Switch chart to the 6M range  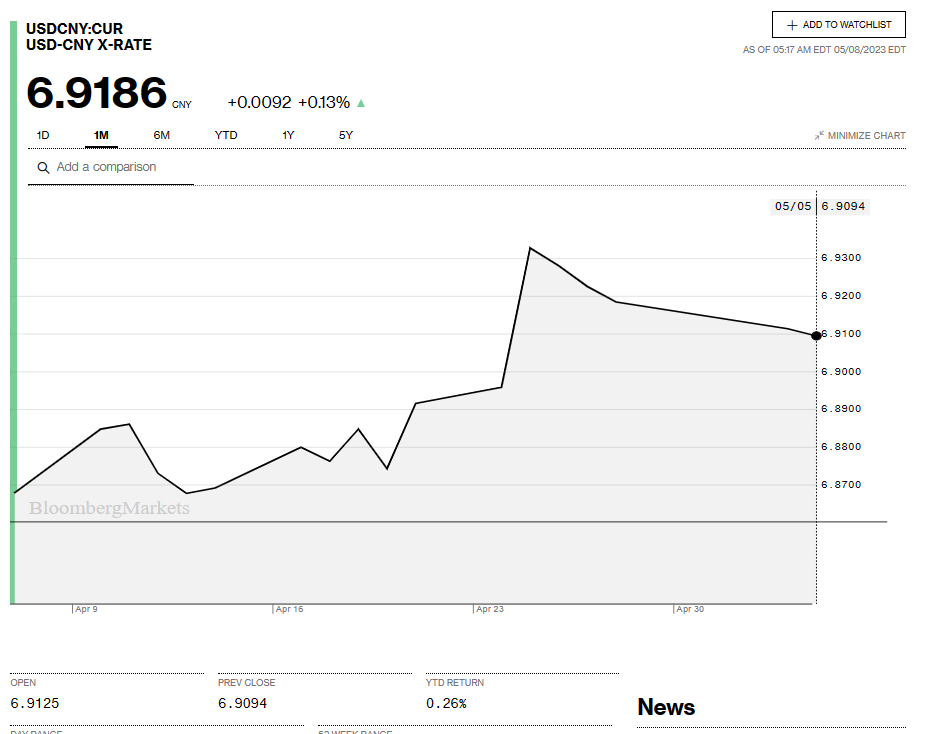pos(161,135)
